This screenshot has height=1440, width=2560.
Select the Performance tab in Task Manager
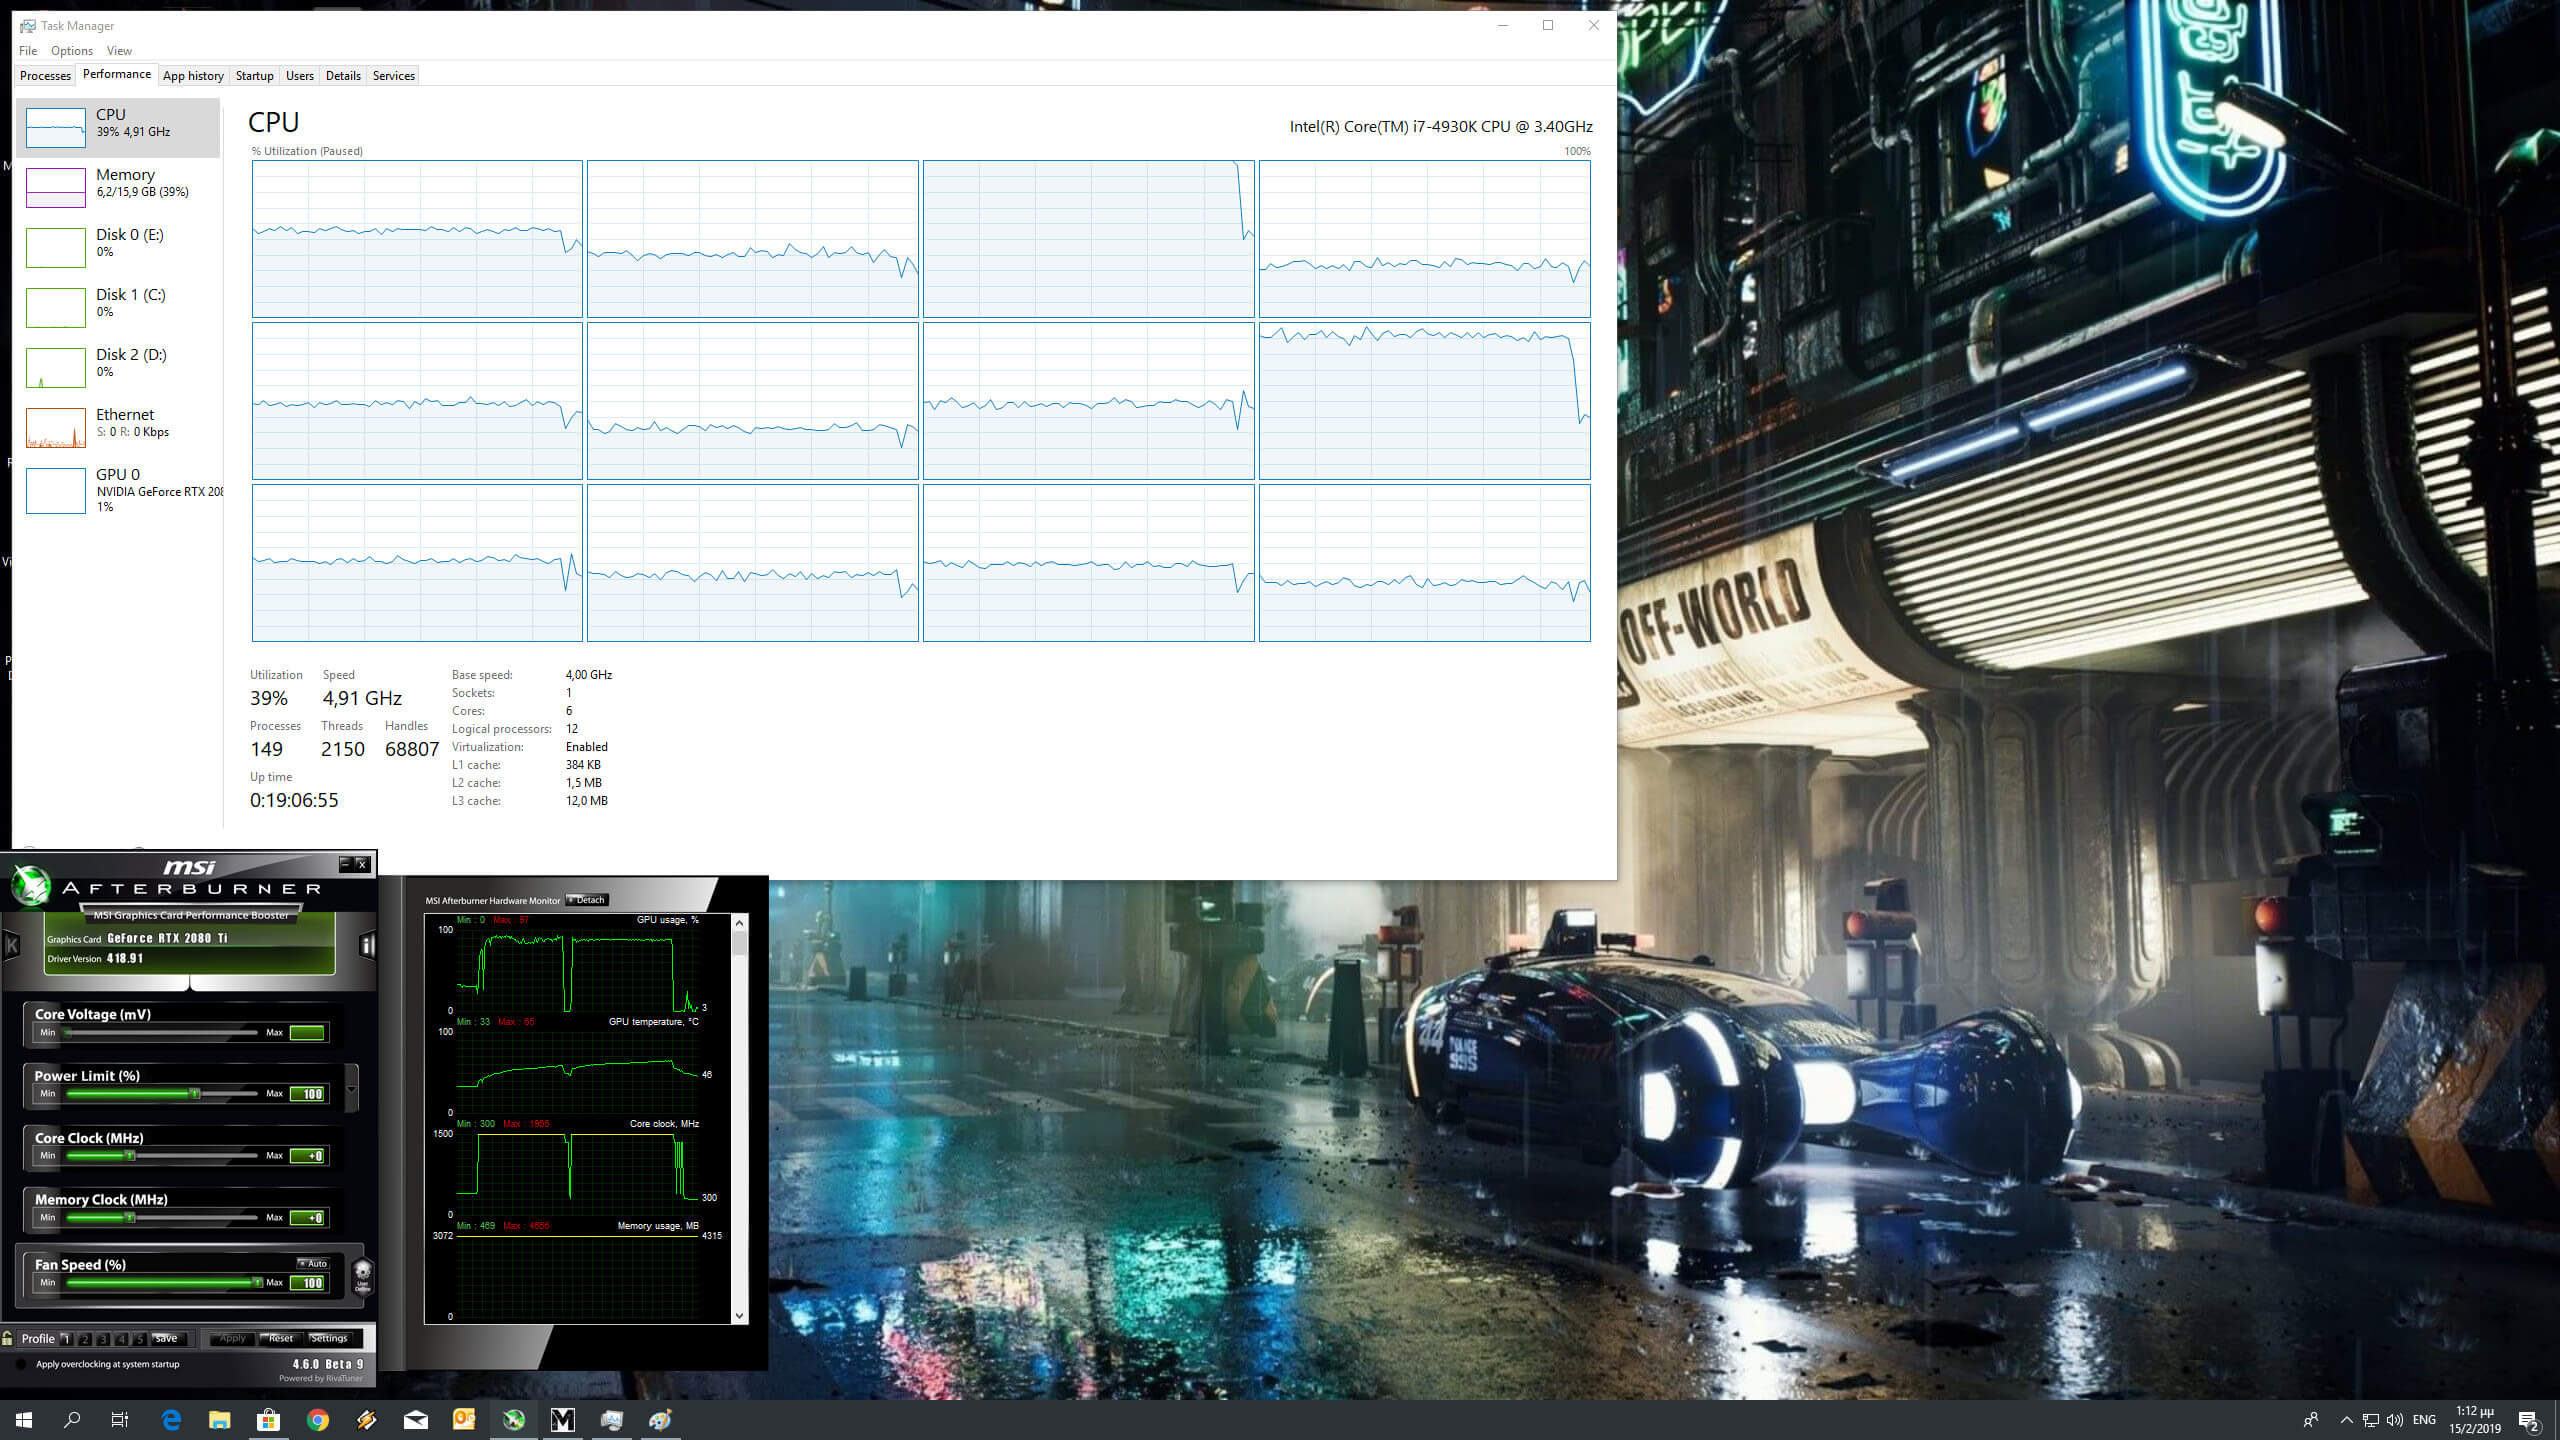pyautogui.click(x=114, y=74)
